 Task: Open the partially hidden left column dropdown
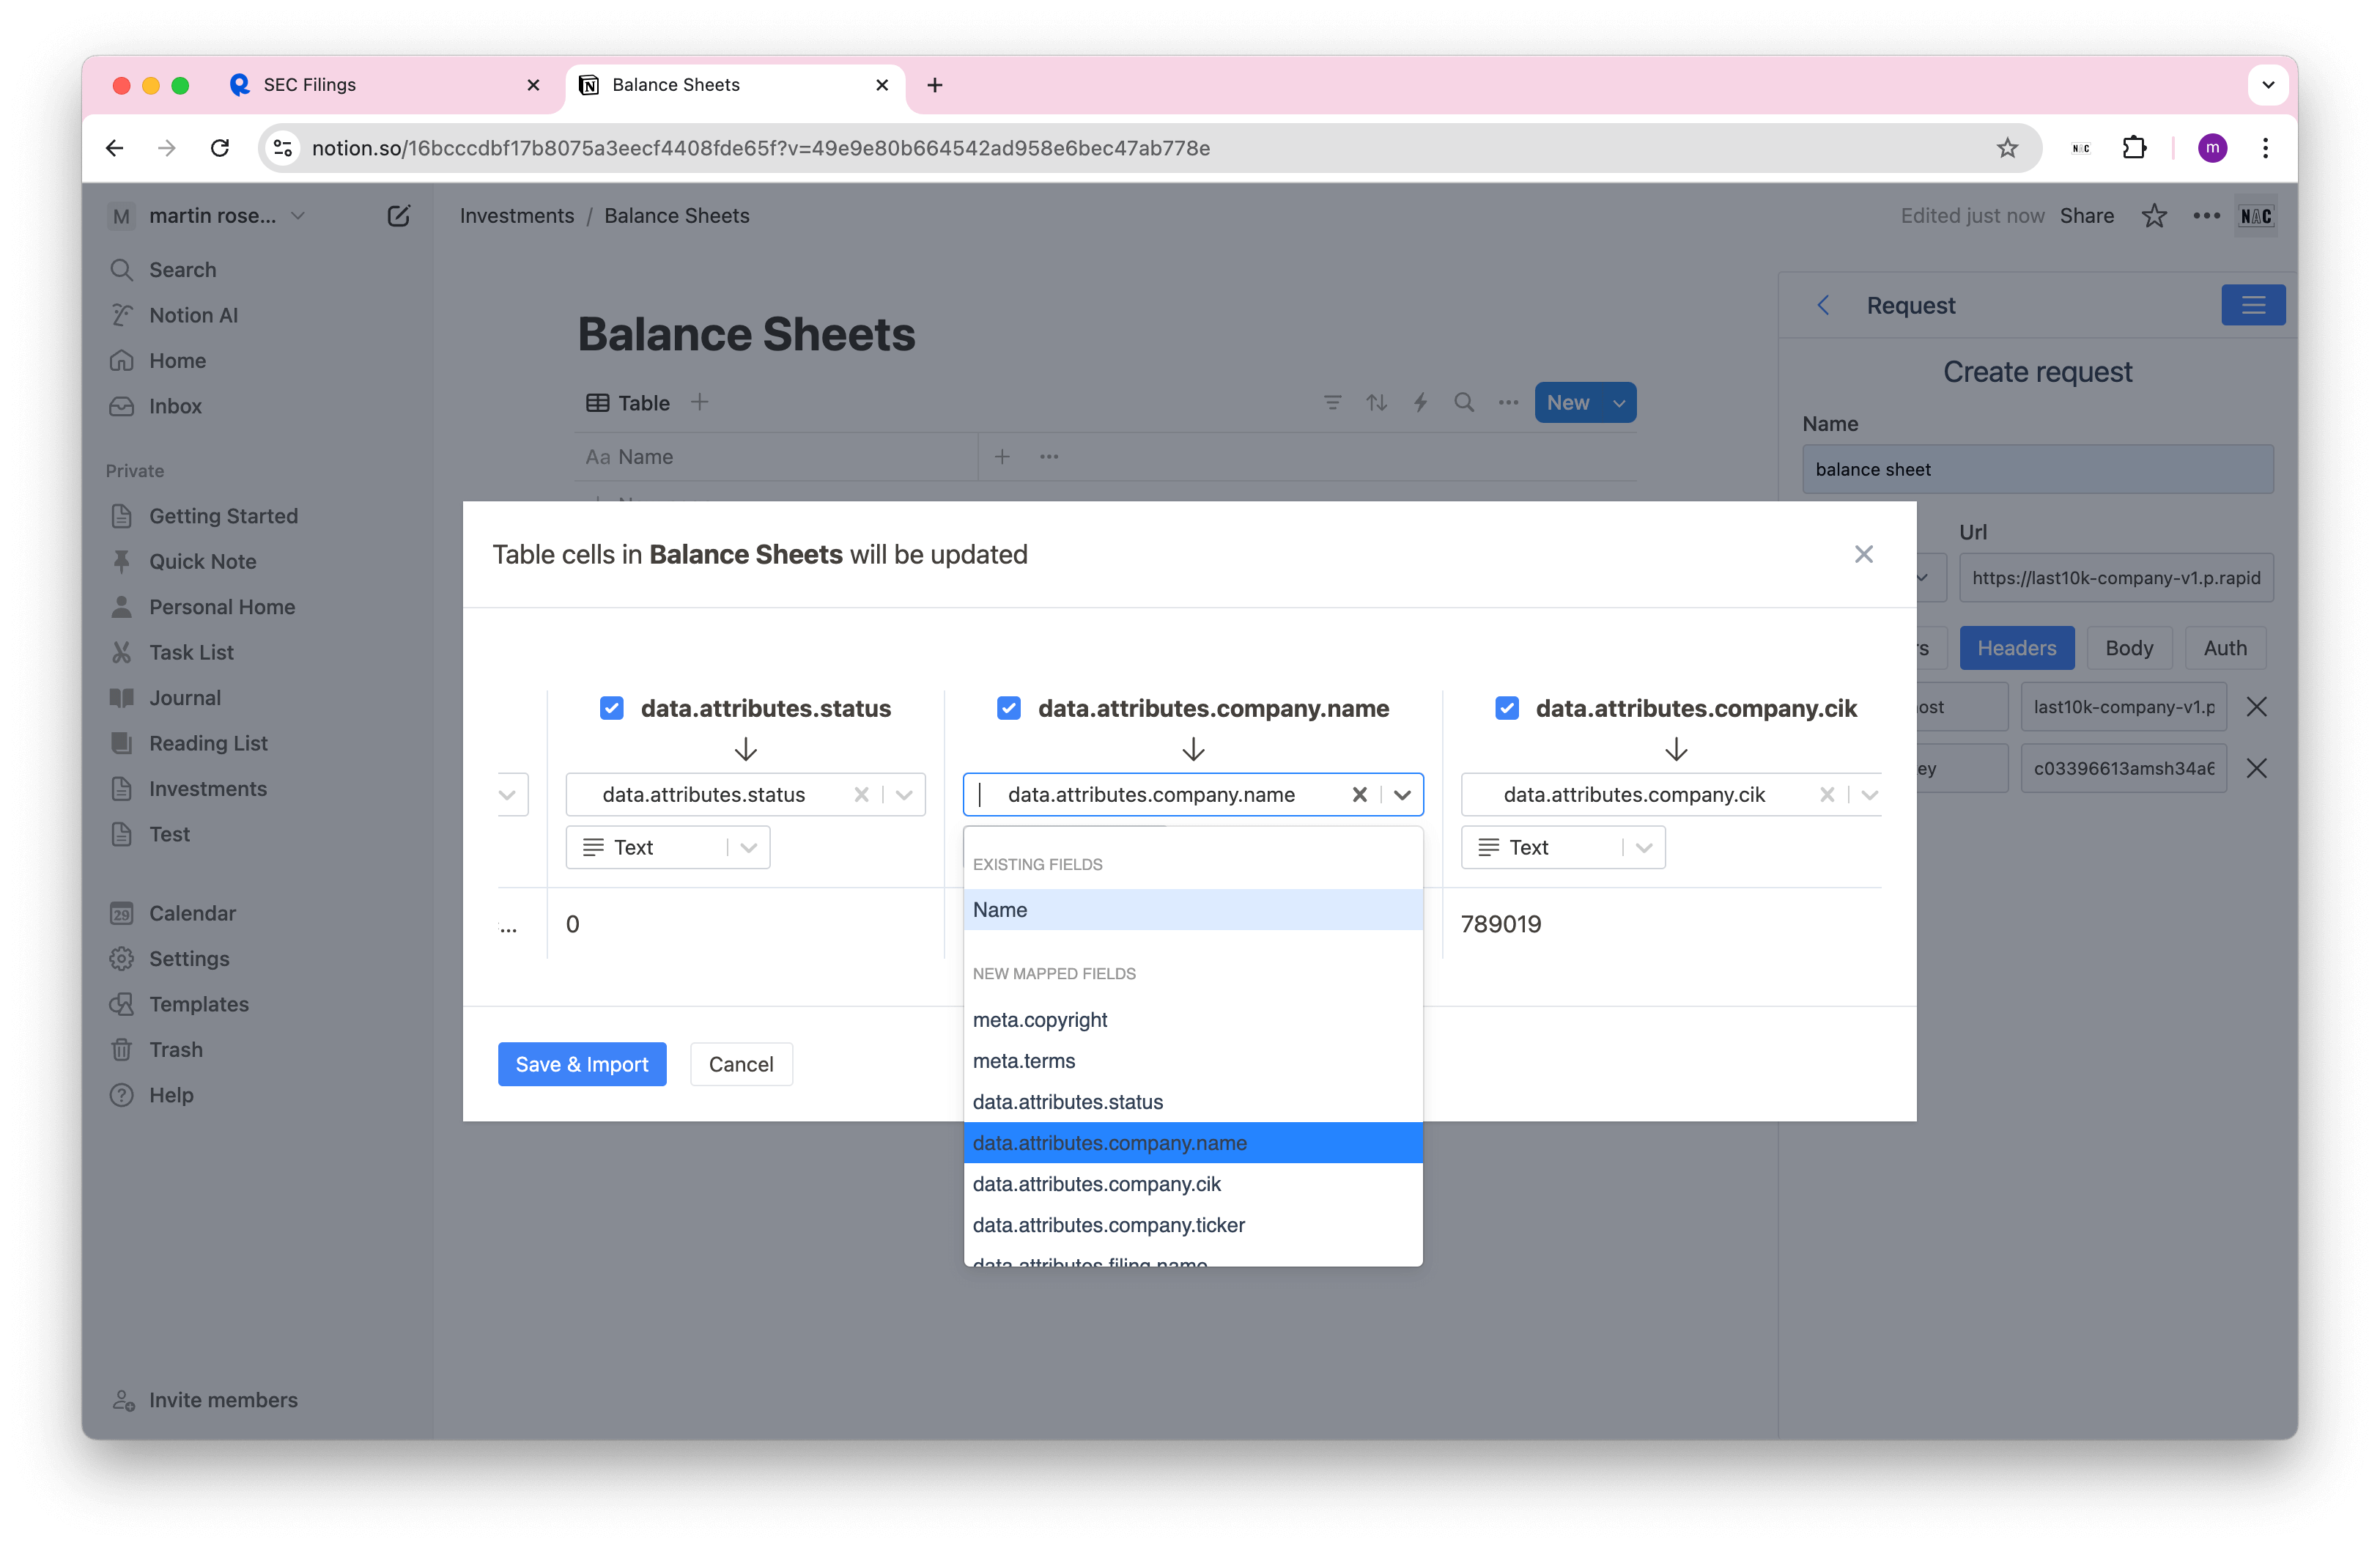(x=508, y=795)
